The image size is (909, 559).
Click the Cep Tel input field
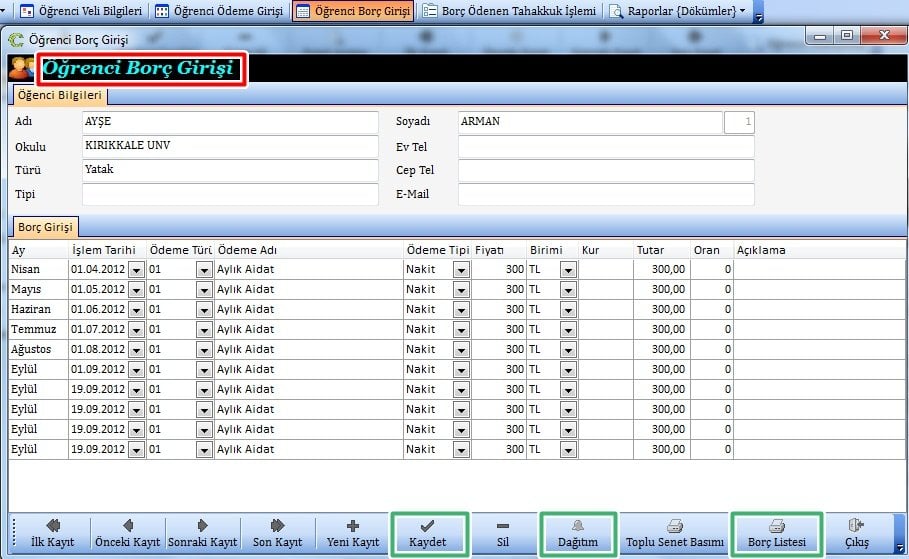(x=605, y=171)
